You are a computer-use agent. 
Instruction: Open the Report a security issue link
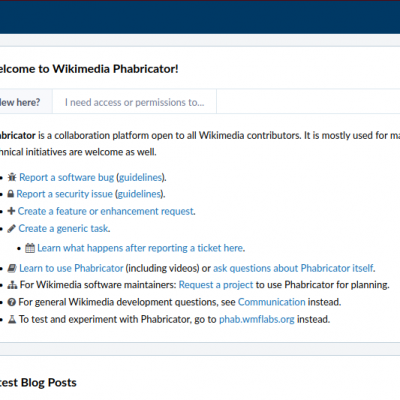tap(64, 194)
